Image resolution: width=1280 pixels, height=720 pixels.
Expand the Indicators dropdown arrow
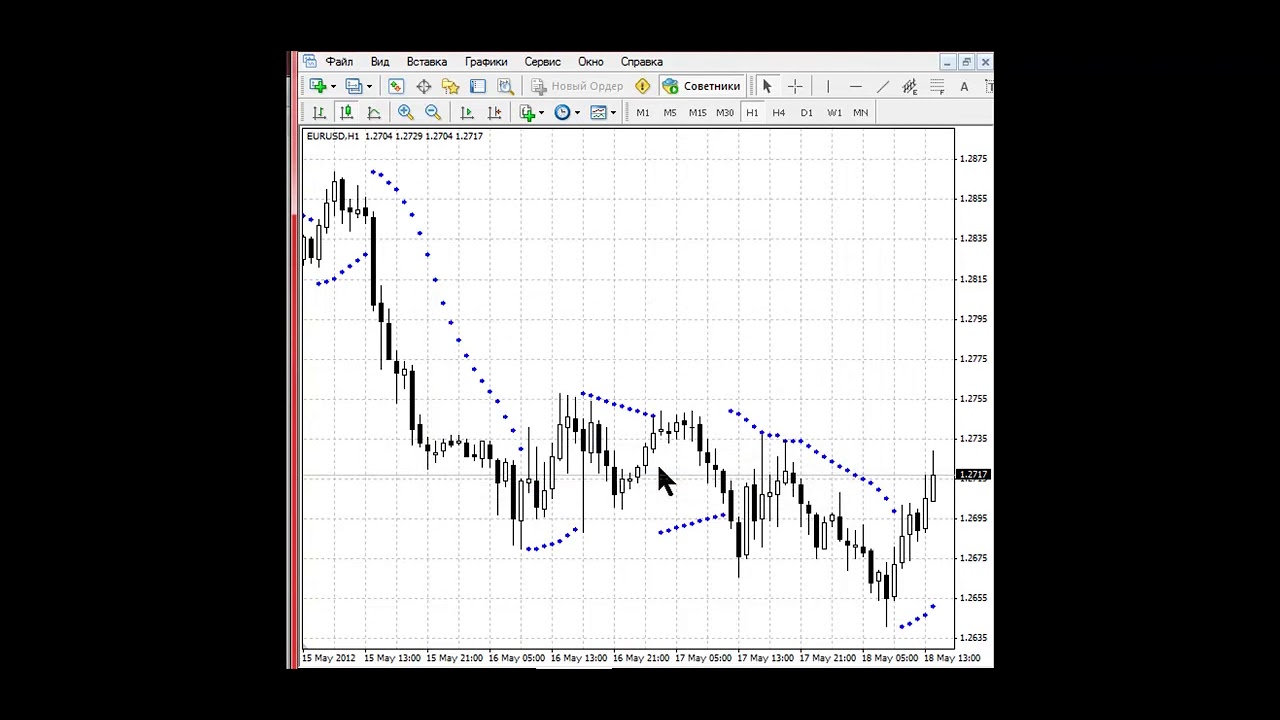click(541, 113)
